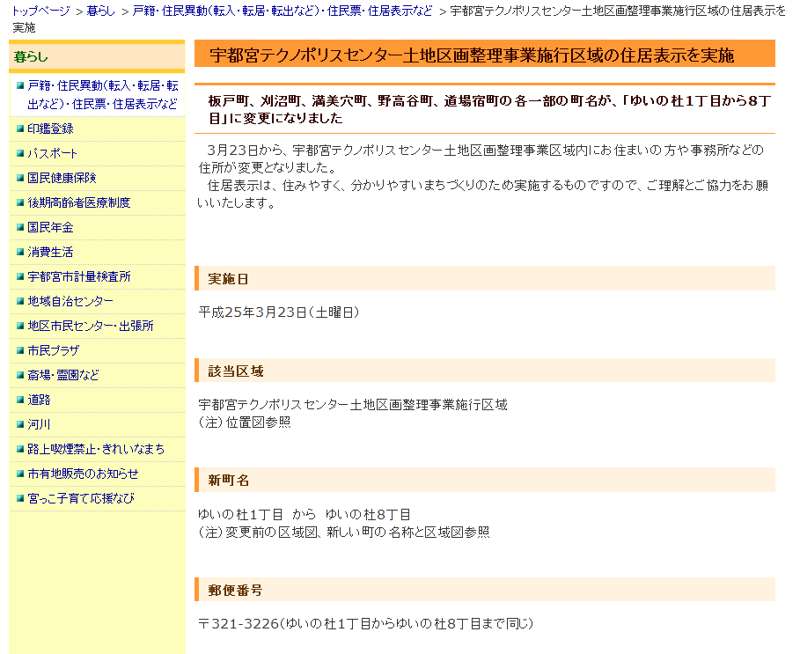Viewport: 800px width, 654px height.
Task: Click the bullet icon beside 国民健康保険
Action: [x=20, y=178]
